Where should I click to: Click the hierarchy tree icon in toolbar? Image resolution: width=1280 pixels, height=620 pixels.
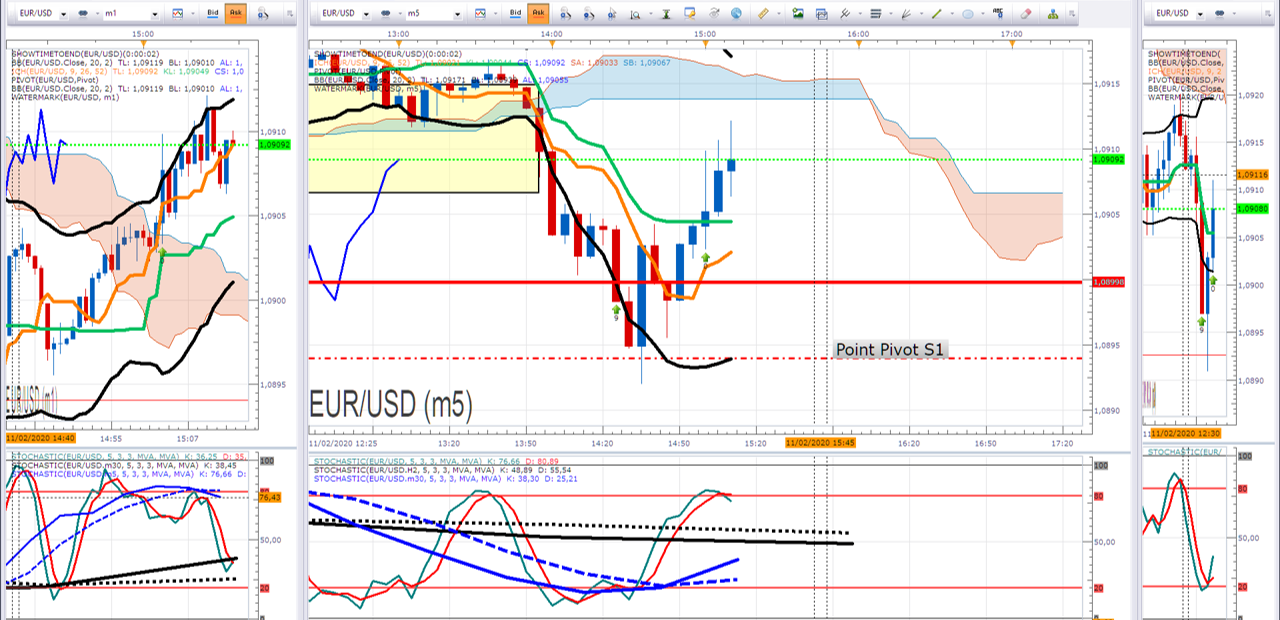coord(1052,14)
